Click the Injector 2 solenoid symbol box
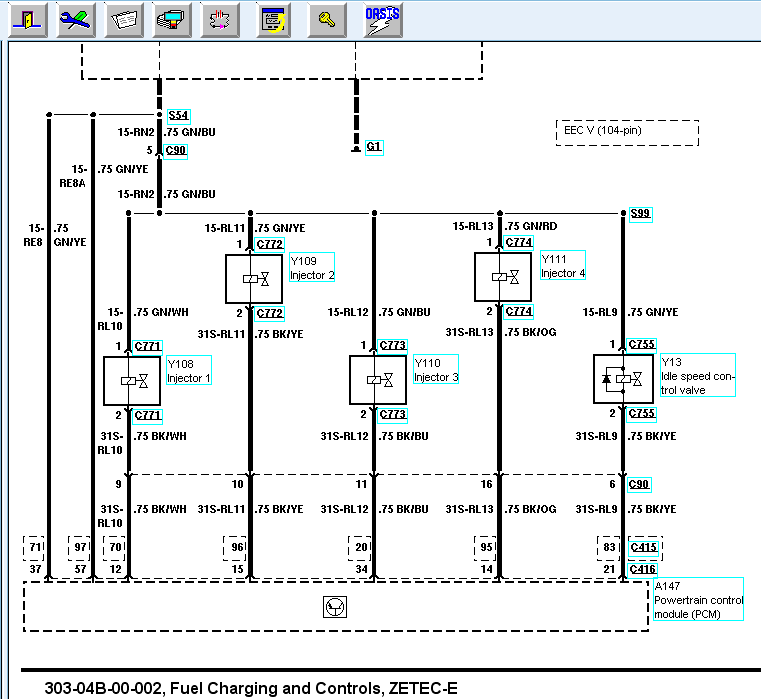The width and height of the screenshot is (761, 699). (254, 279)
